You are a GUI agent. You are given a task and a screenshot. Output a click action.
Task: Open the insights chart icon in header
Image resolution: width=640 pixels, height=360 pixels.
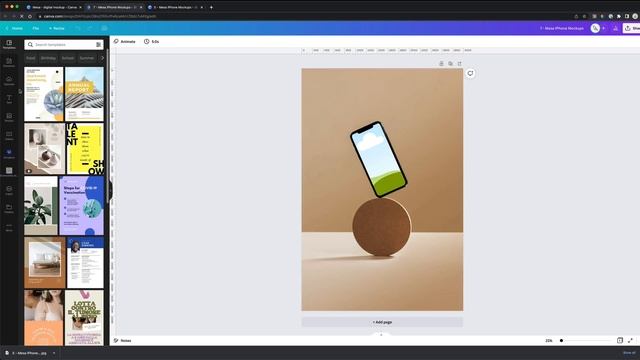616,28
